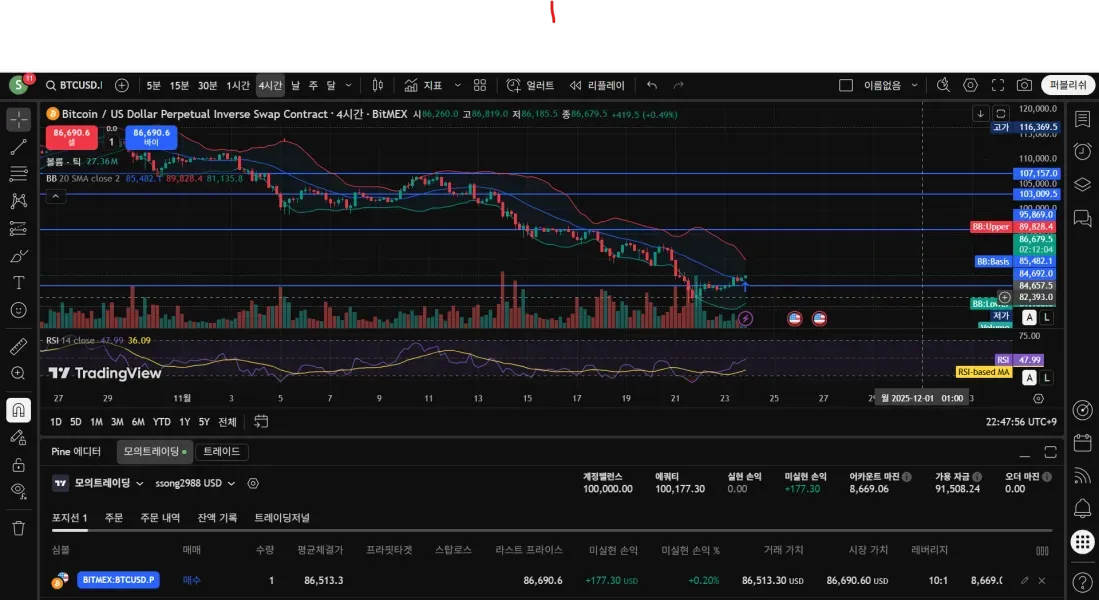Click the 퍼블리쉬 publish button

pyautogui.click(x=1068, y=86)
